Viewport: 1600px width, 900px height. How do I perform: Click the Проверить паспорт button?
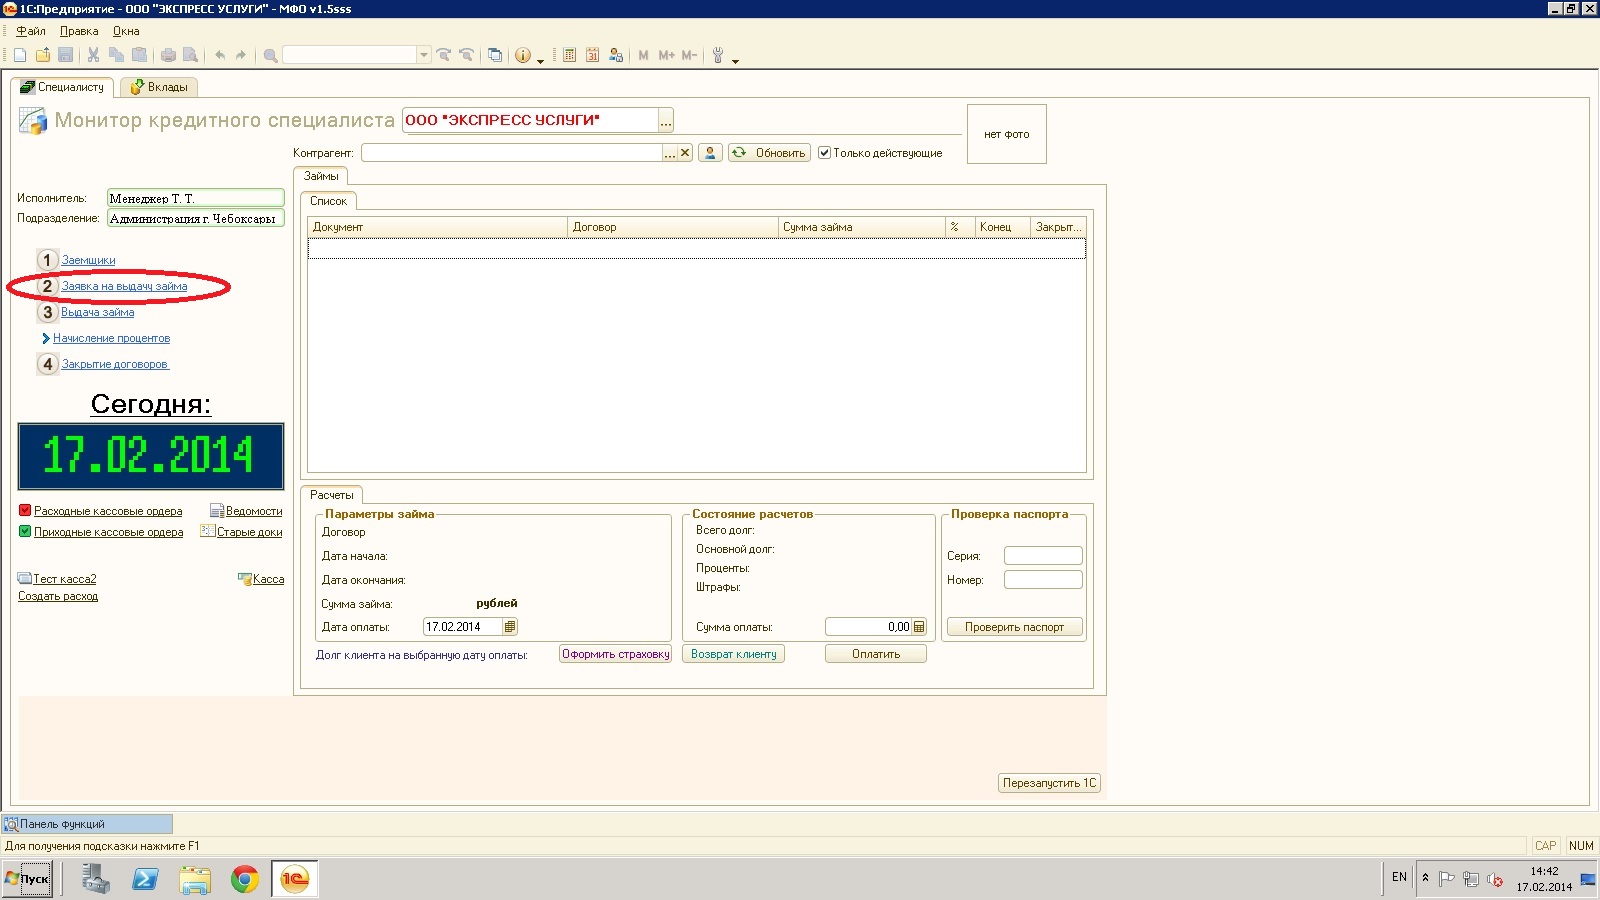(x=1014, y=627)
